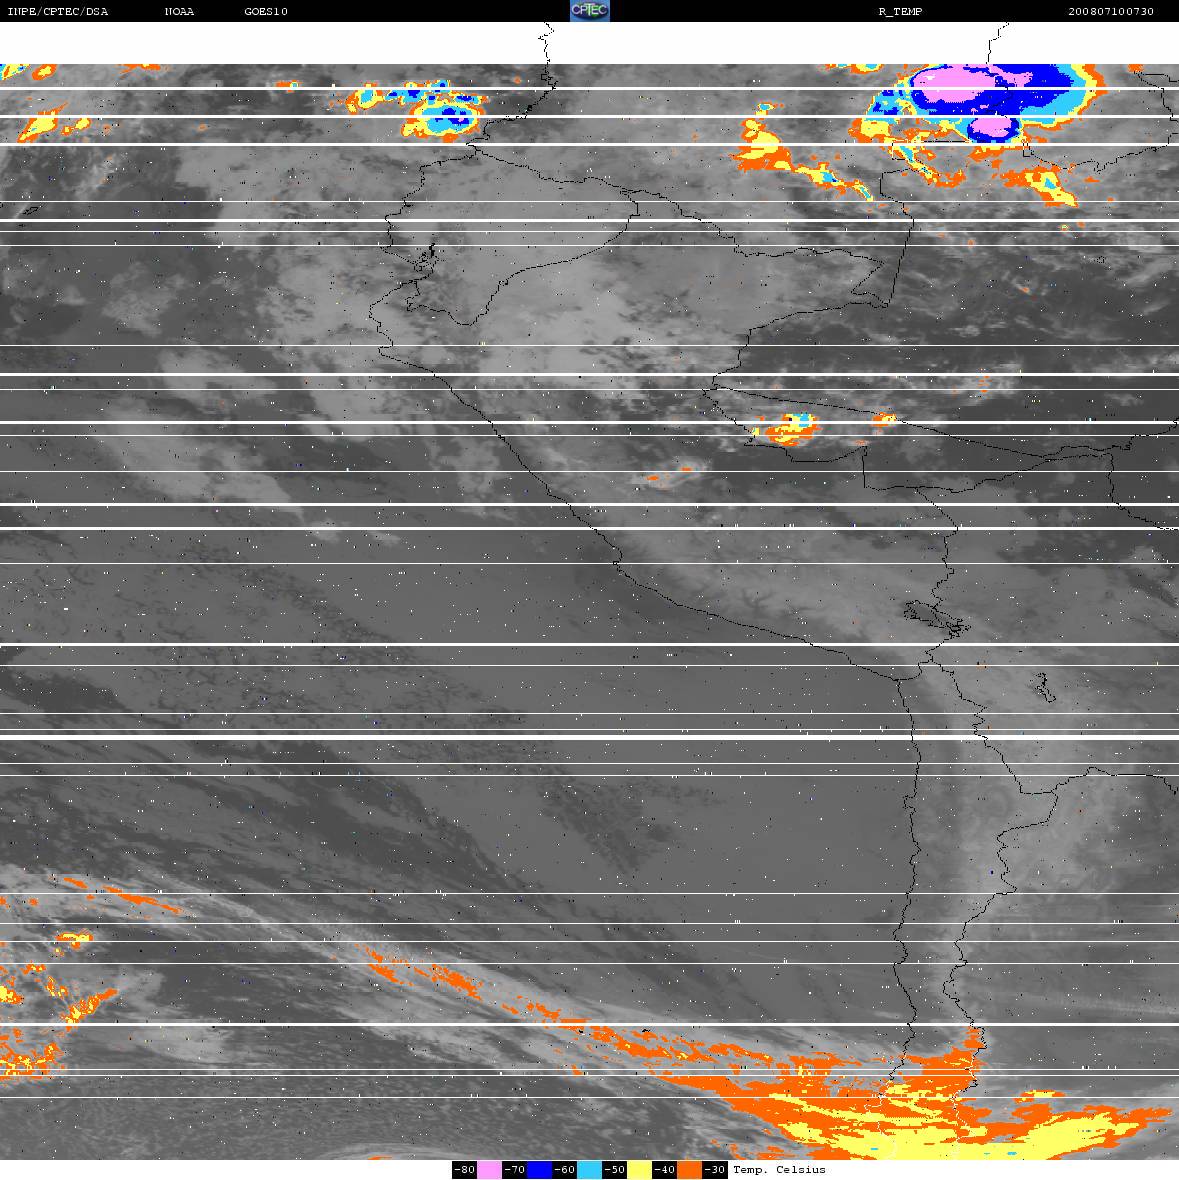Select the -60 legend label
The width and height of the screenshot is (1179, 1180).
[x=565, y=1169]
